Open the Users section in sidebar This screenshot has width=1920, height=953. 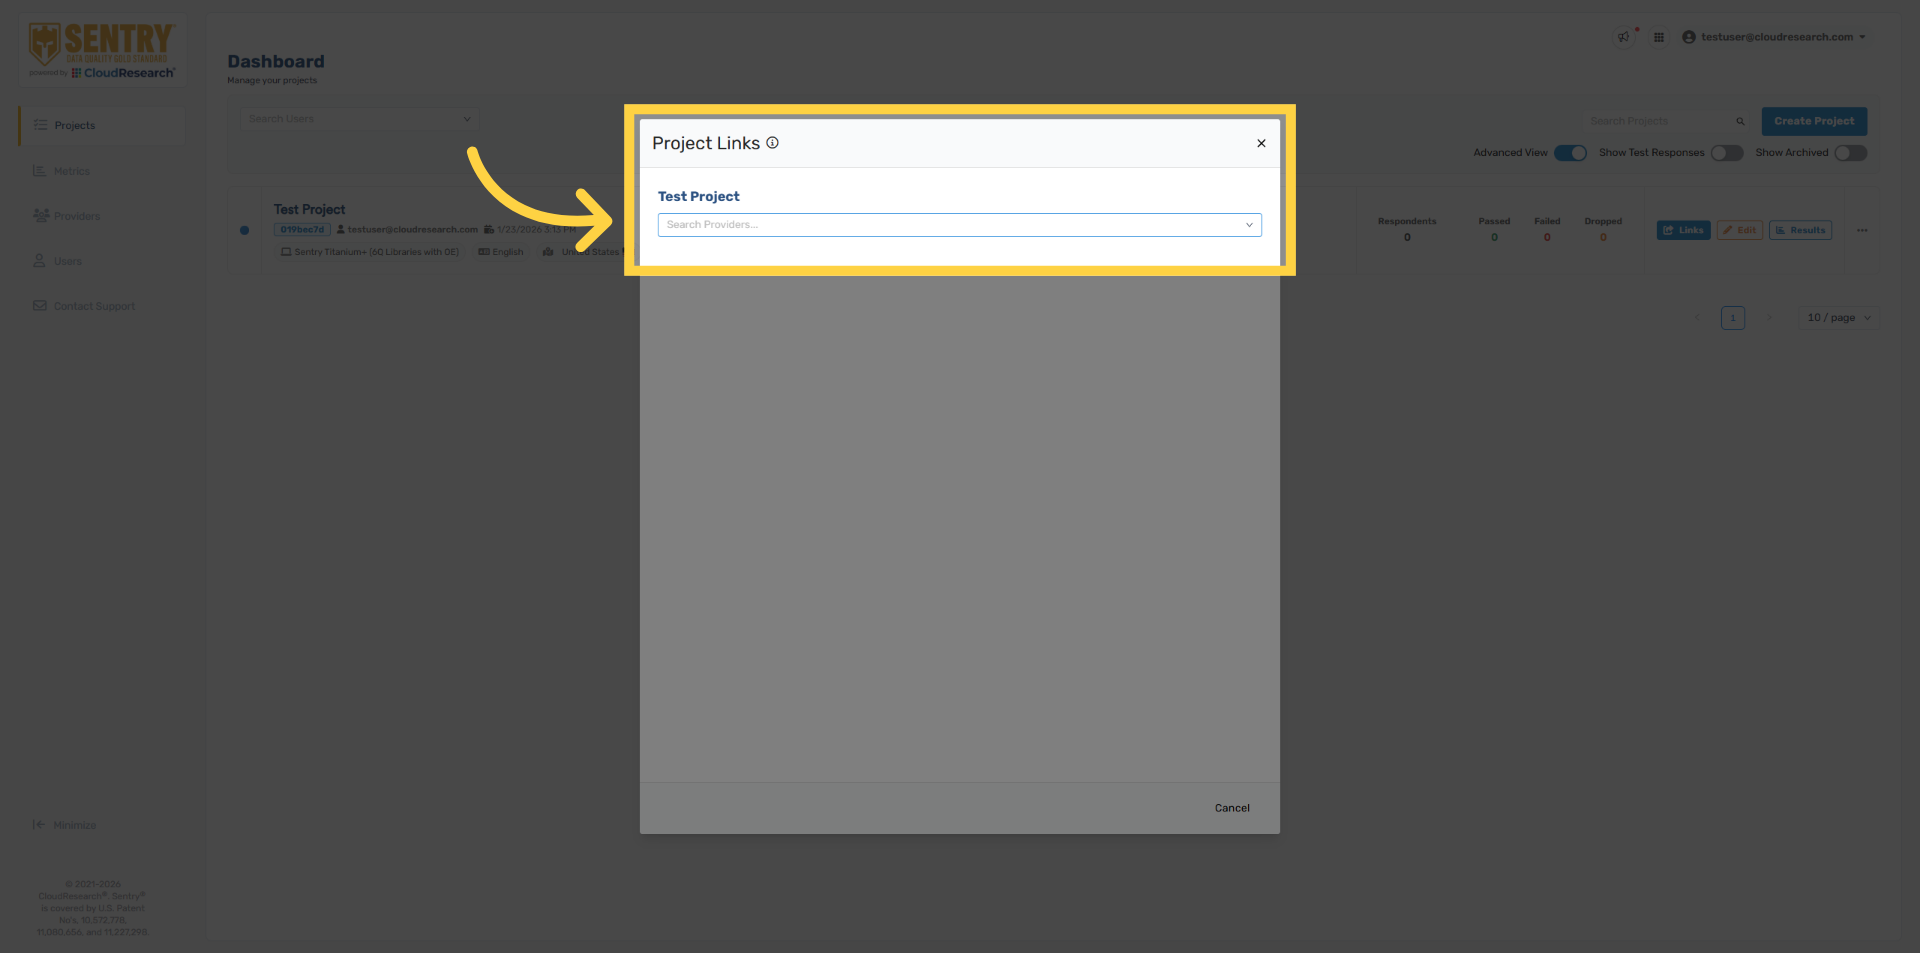pos(67,260)
